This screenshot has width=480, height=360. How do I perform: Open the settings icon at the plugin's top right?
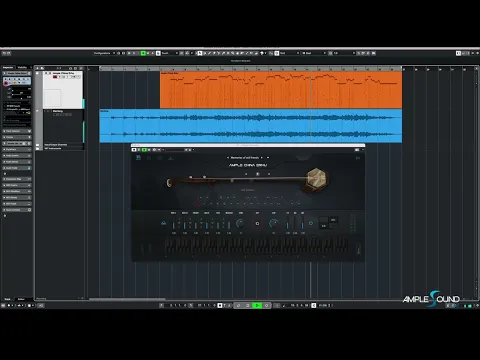click(x=358, y=158)
